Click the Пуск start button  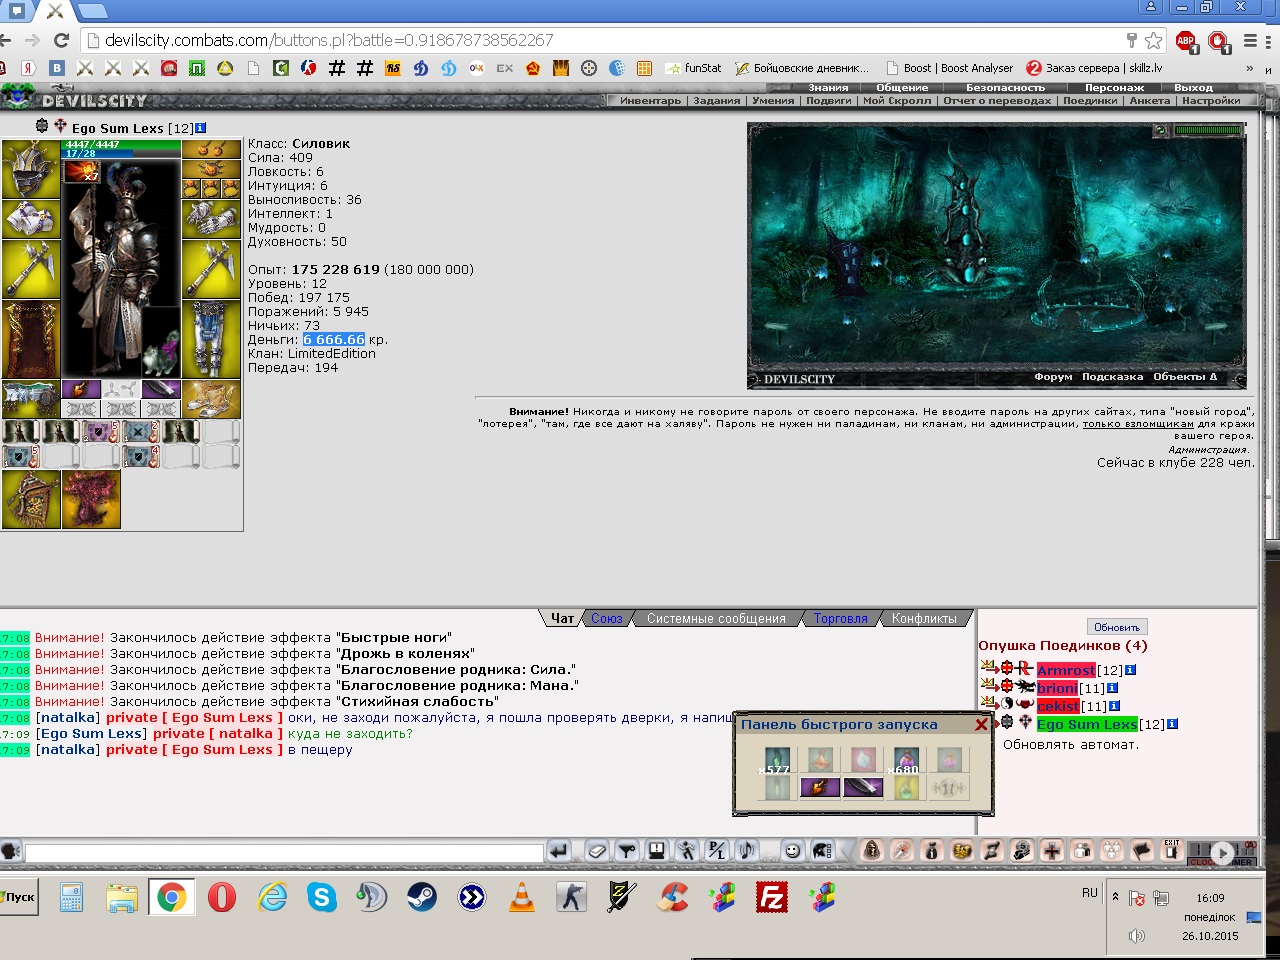click(x=19, y=897)
